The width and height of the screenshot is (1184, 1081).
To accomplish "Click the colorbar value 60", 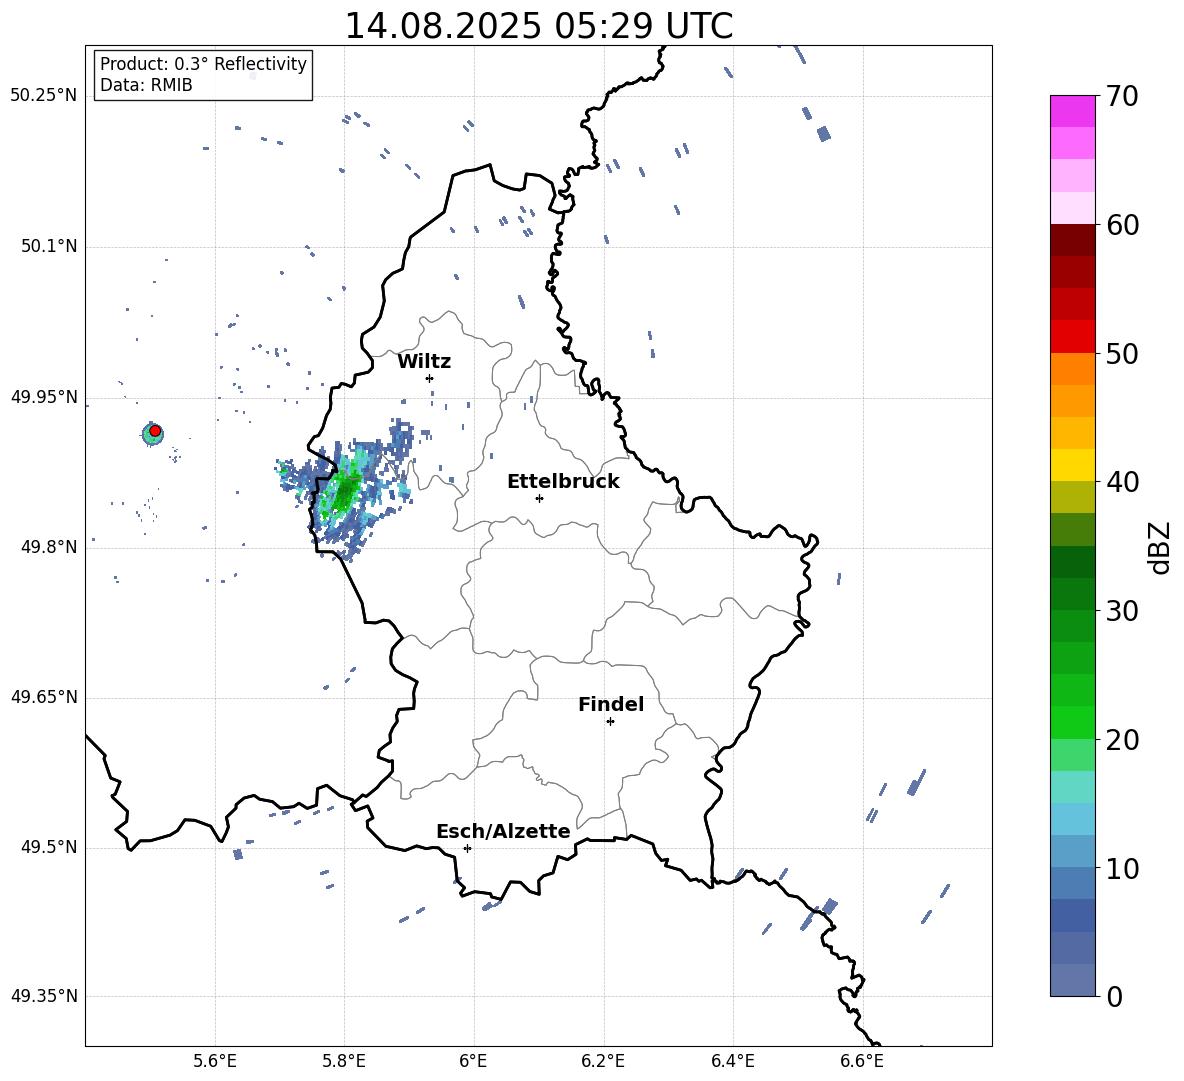I will (1122, 225).
